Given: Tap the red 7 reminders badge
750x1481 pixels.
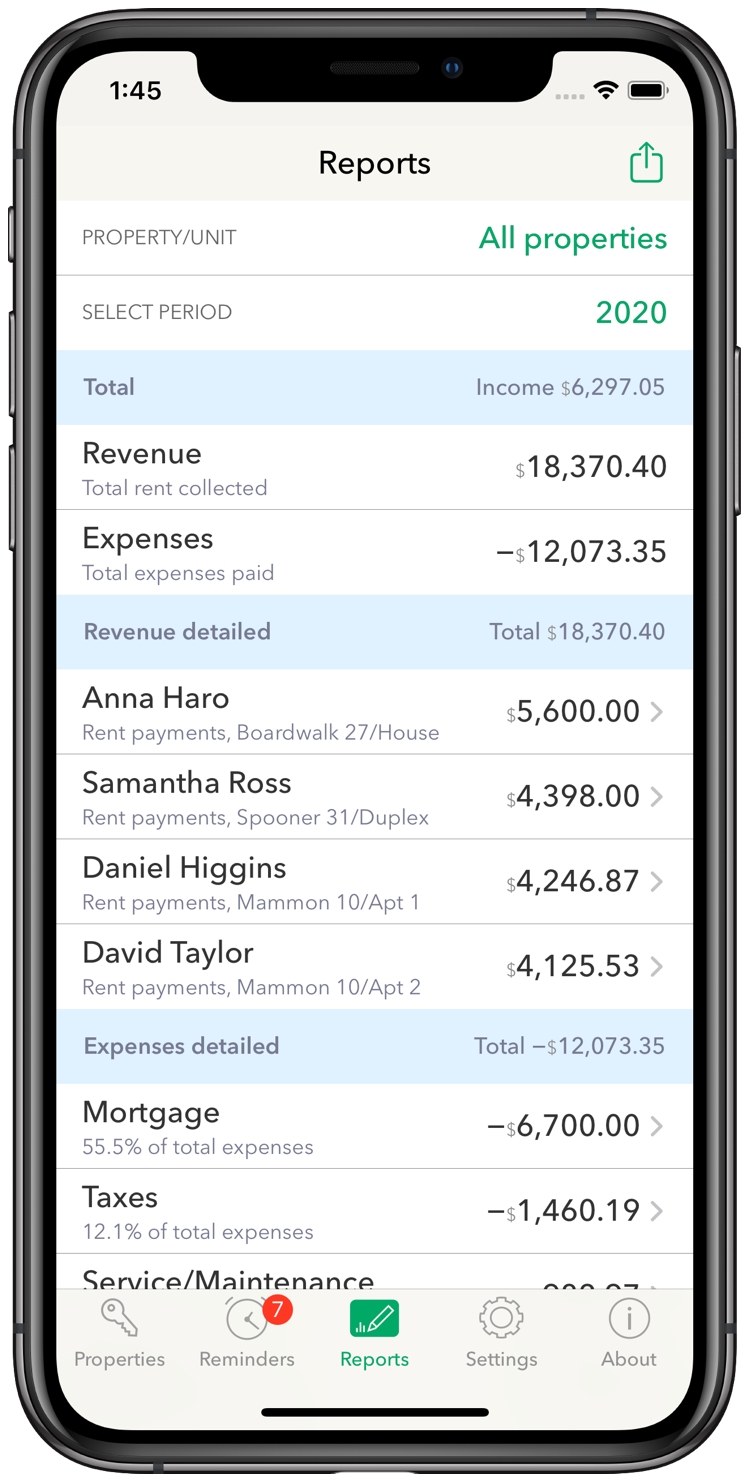Looking at the screenshot, I should tap(277, 1309).
